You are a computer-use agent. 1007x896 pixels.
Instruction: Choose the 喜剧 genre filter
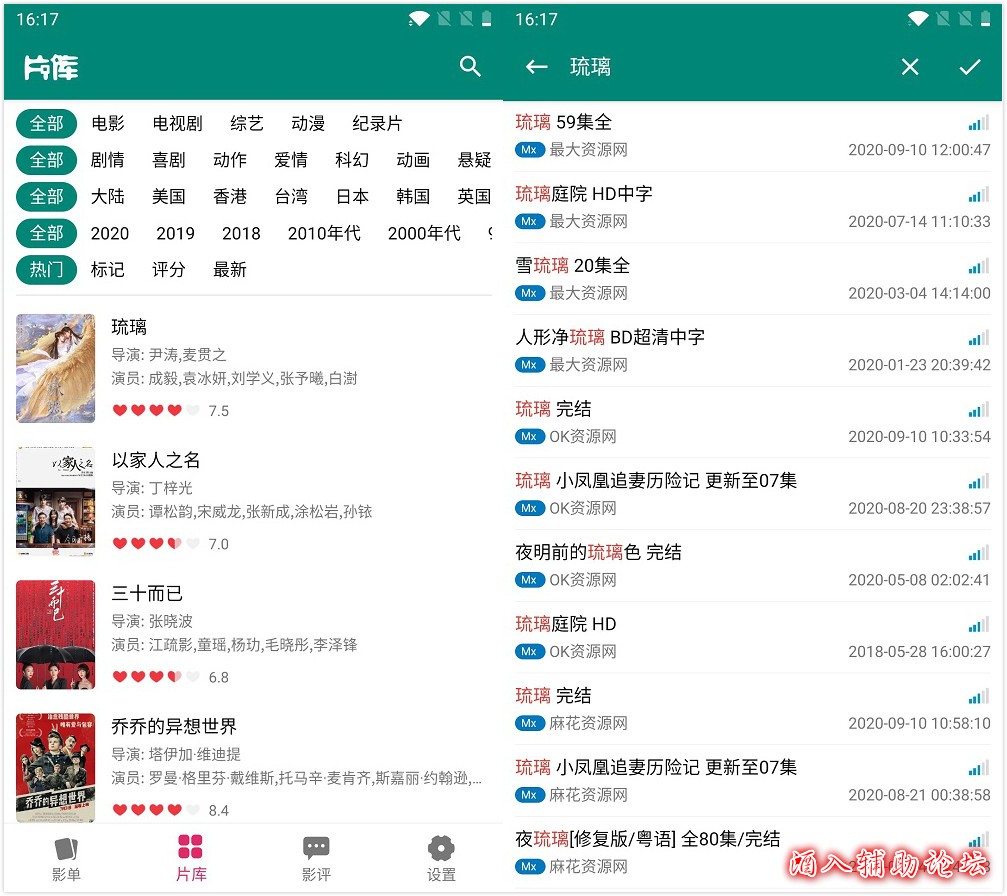168,160
